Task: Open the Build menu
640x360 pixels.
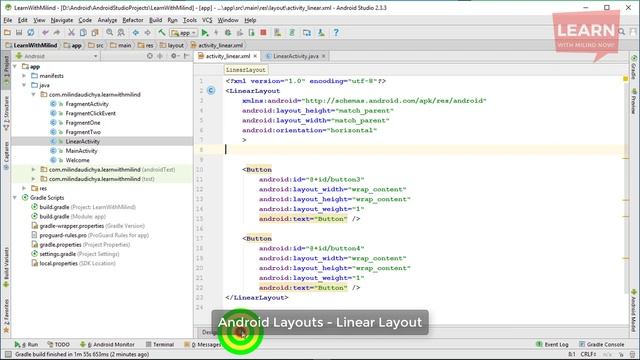Action: [155, 20]
